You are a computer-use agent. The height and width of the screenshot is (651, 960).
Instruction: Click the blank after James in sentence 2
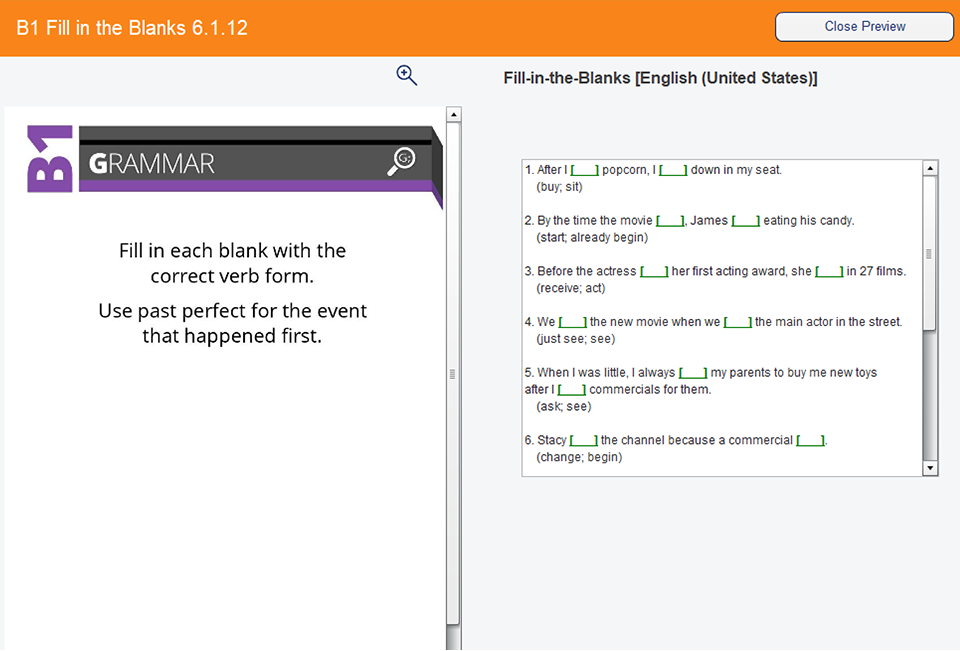745,220
